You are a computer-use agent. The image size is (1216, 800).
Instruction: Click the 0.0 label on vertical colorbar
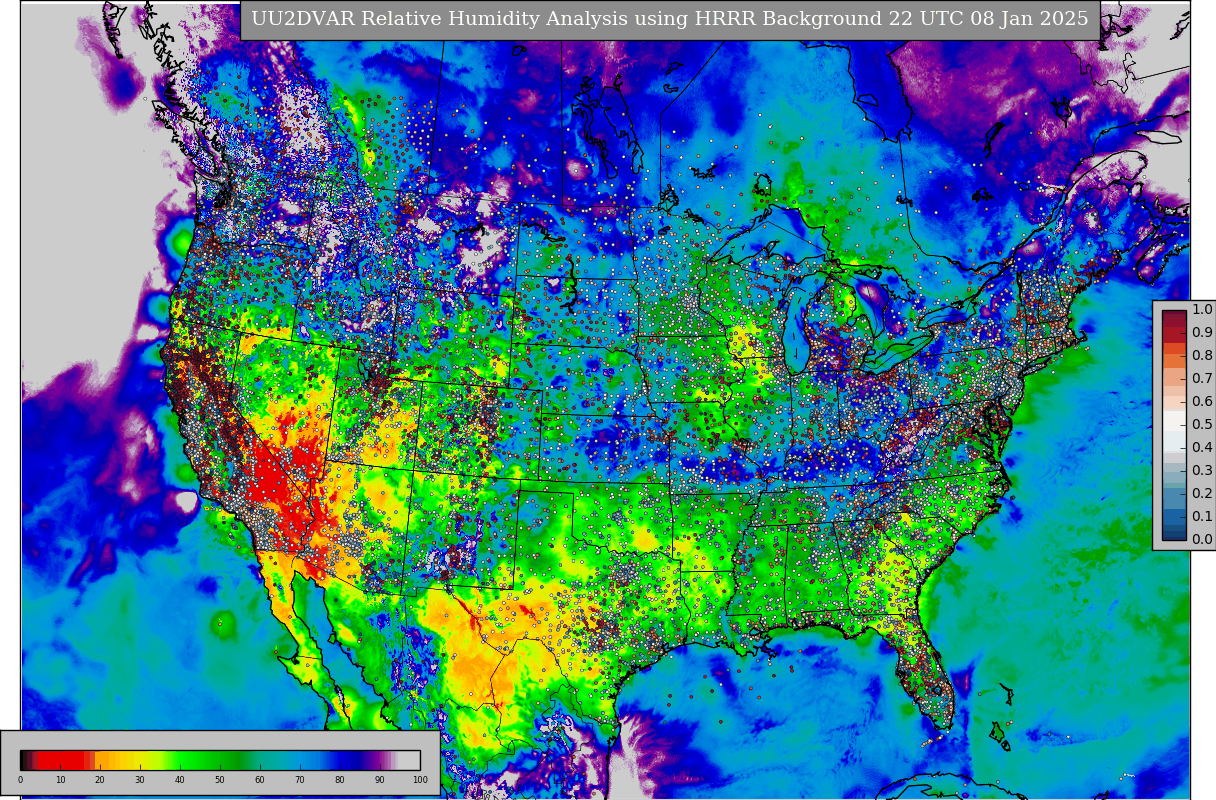(1202, 540)
